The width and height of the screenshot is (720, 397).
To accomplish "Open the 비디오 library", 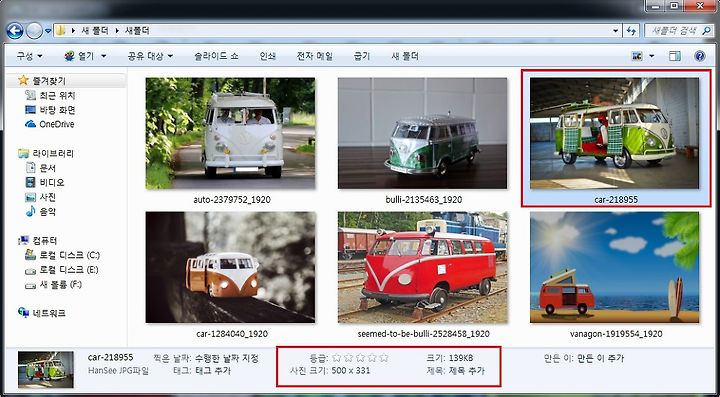I will point(51,183).
